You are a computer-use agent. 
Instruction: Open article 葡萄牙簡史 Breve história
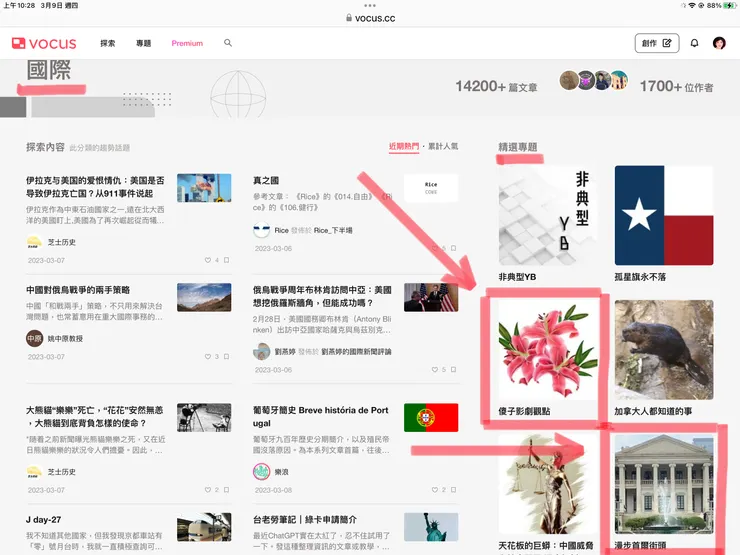[321, 416]
